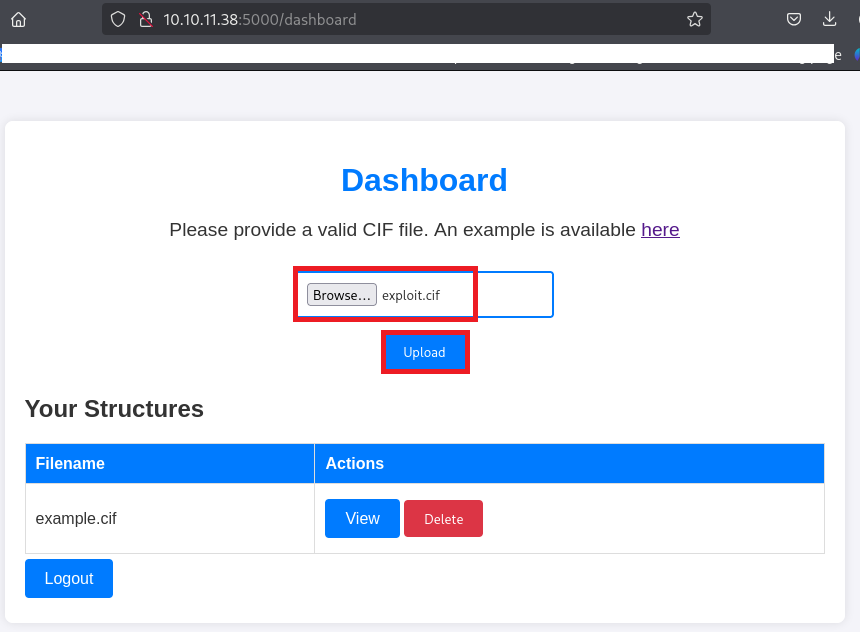Click the Firefox home icon
The width and height of the screenshot is (860, 632).
click(x=18, y=19)
